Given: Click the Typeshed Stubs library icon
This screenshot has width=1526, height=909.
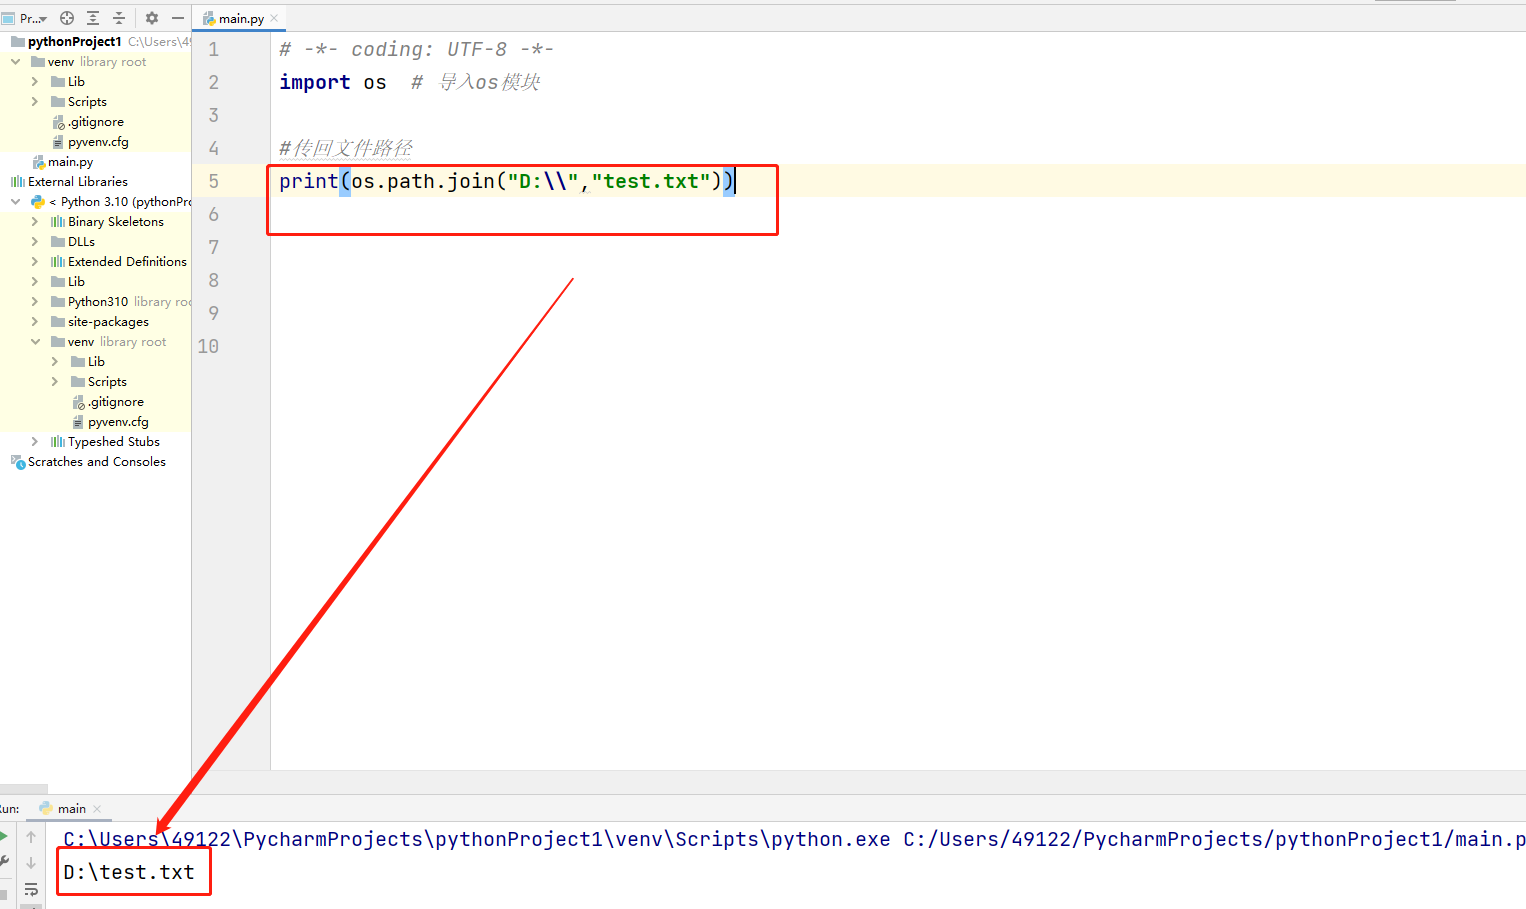Looking at the screenshot, I should (x=58, y=441).
